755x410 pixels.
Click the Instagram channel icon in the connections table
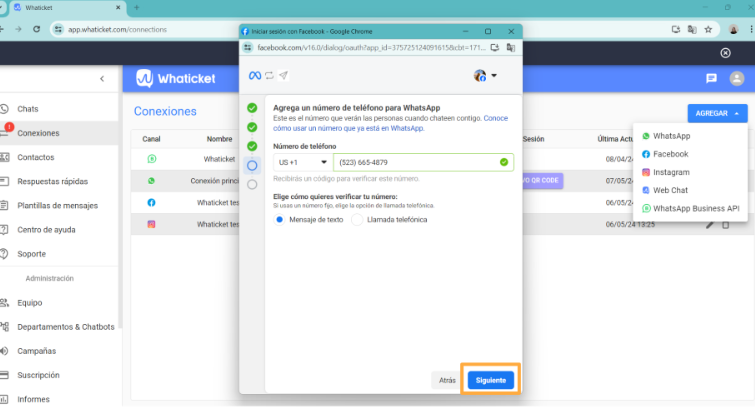[151, 224]
